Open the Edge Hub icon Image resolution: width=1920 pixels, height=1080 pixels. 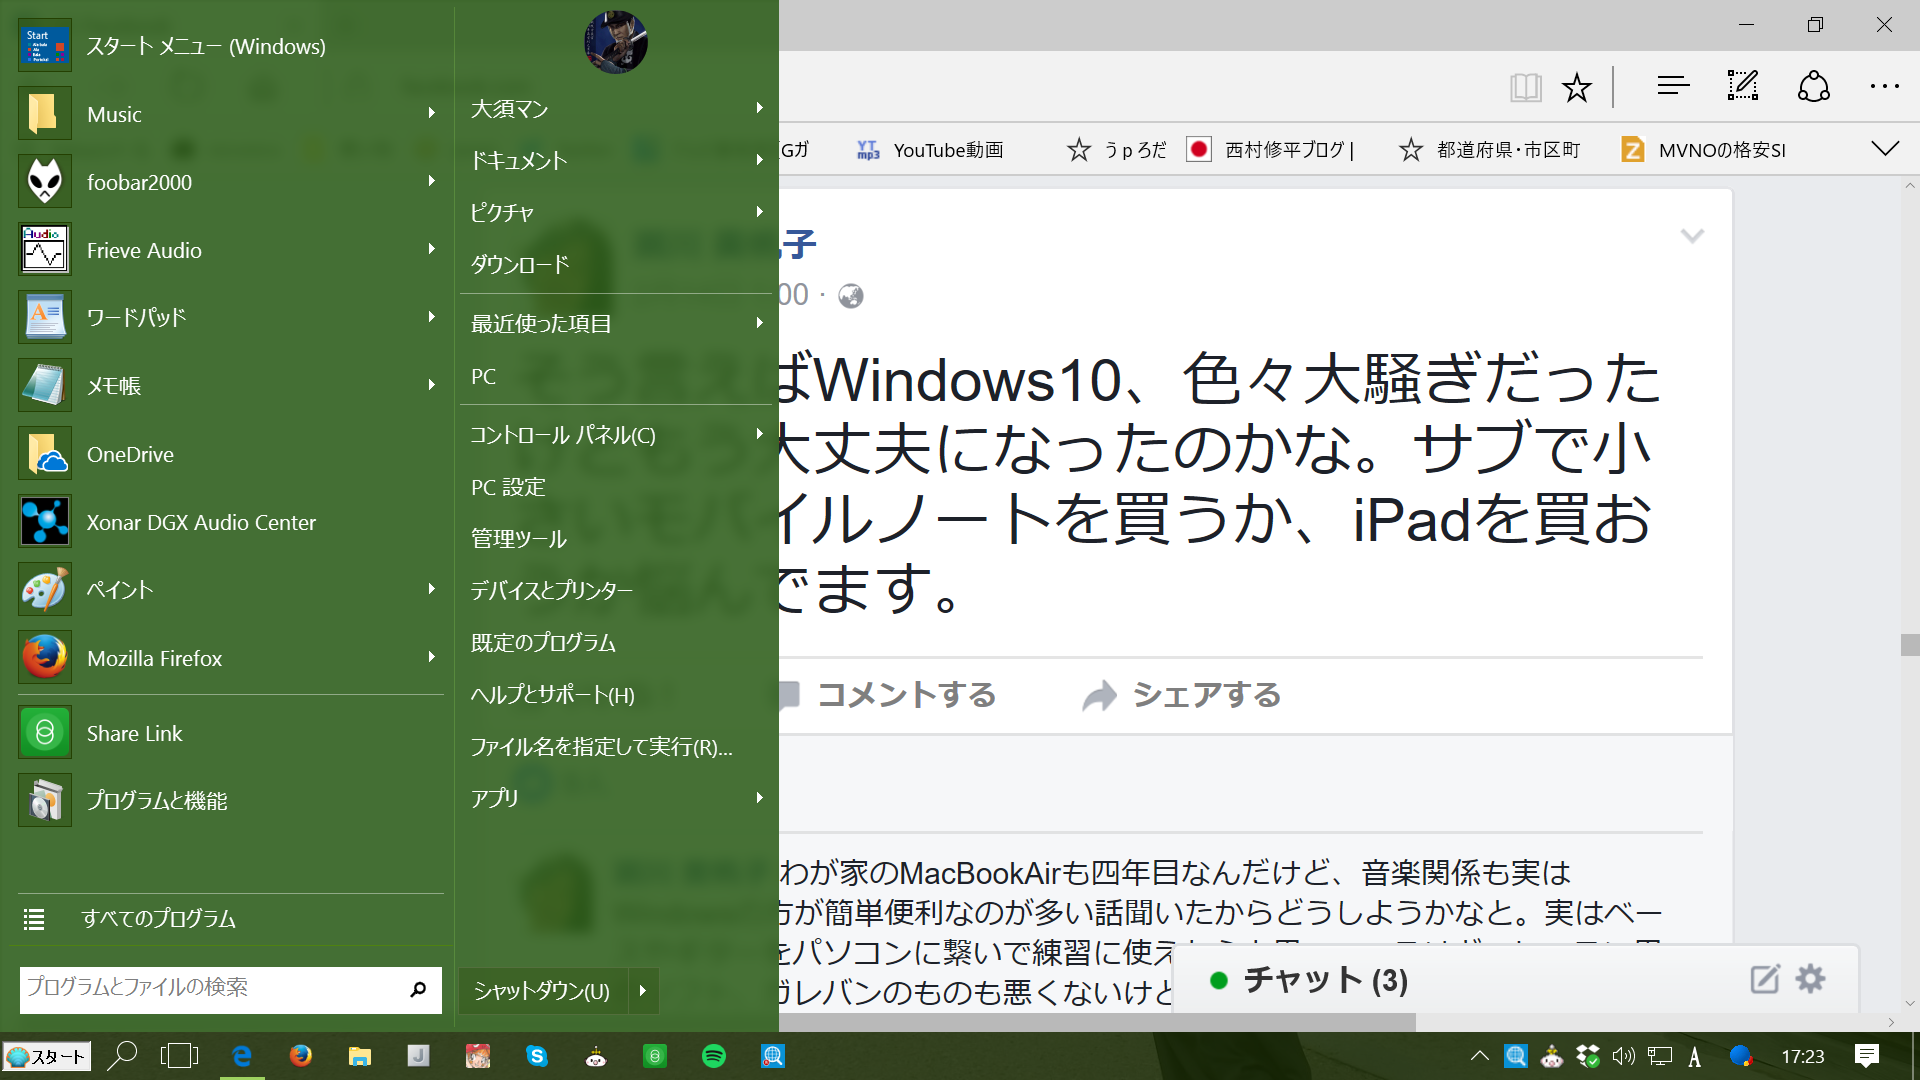point(1673,87)
